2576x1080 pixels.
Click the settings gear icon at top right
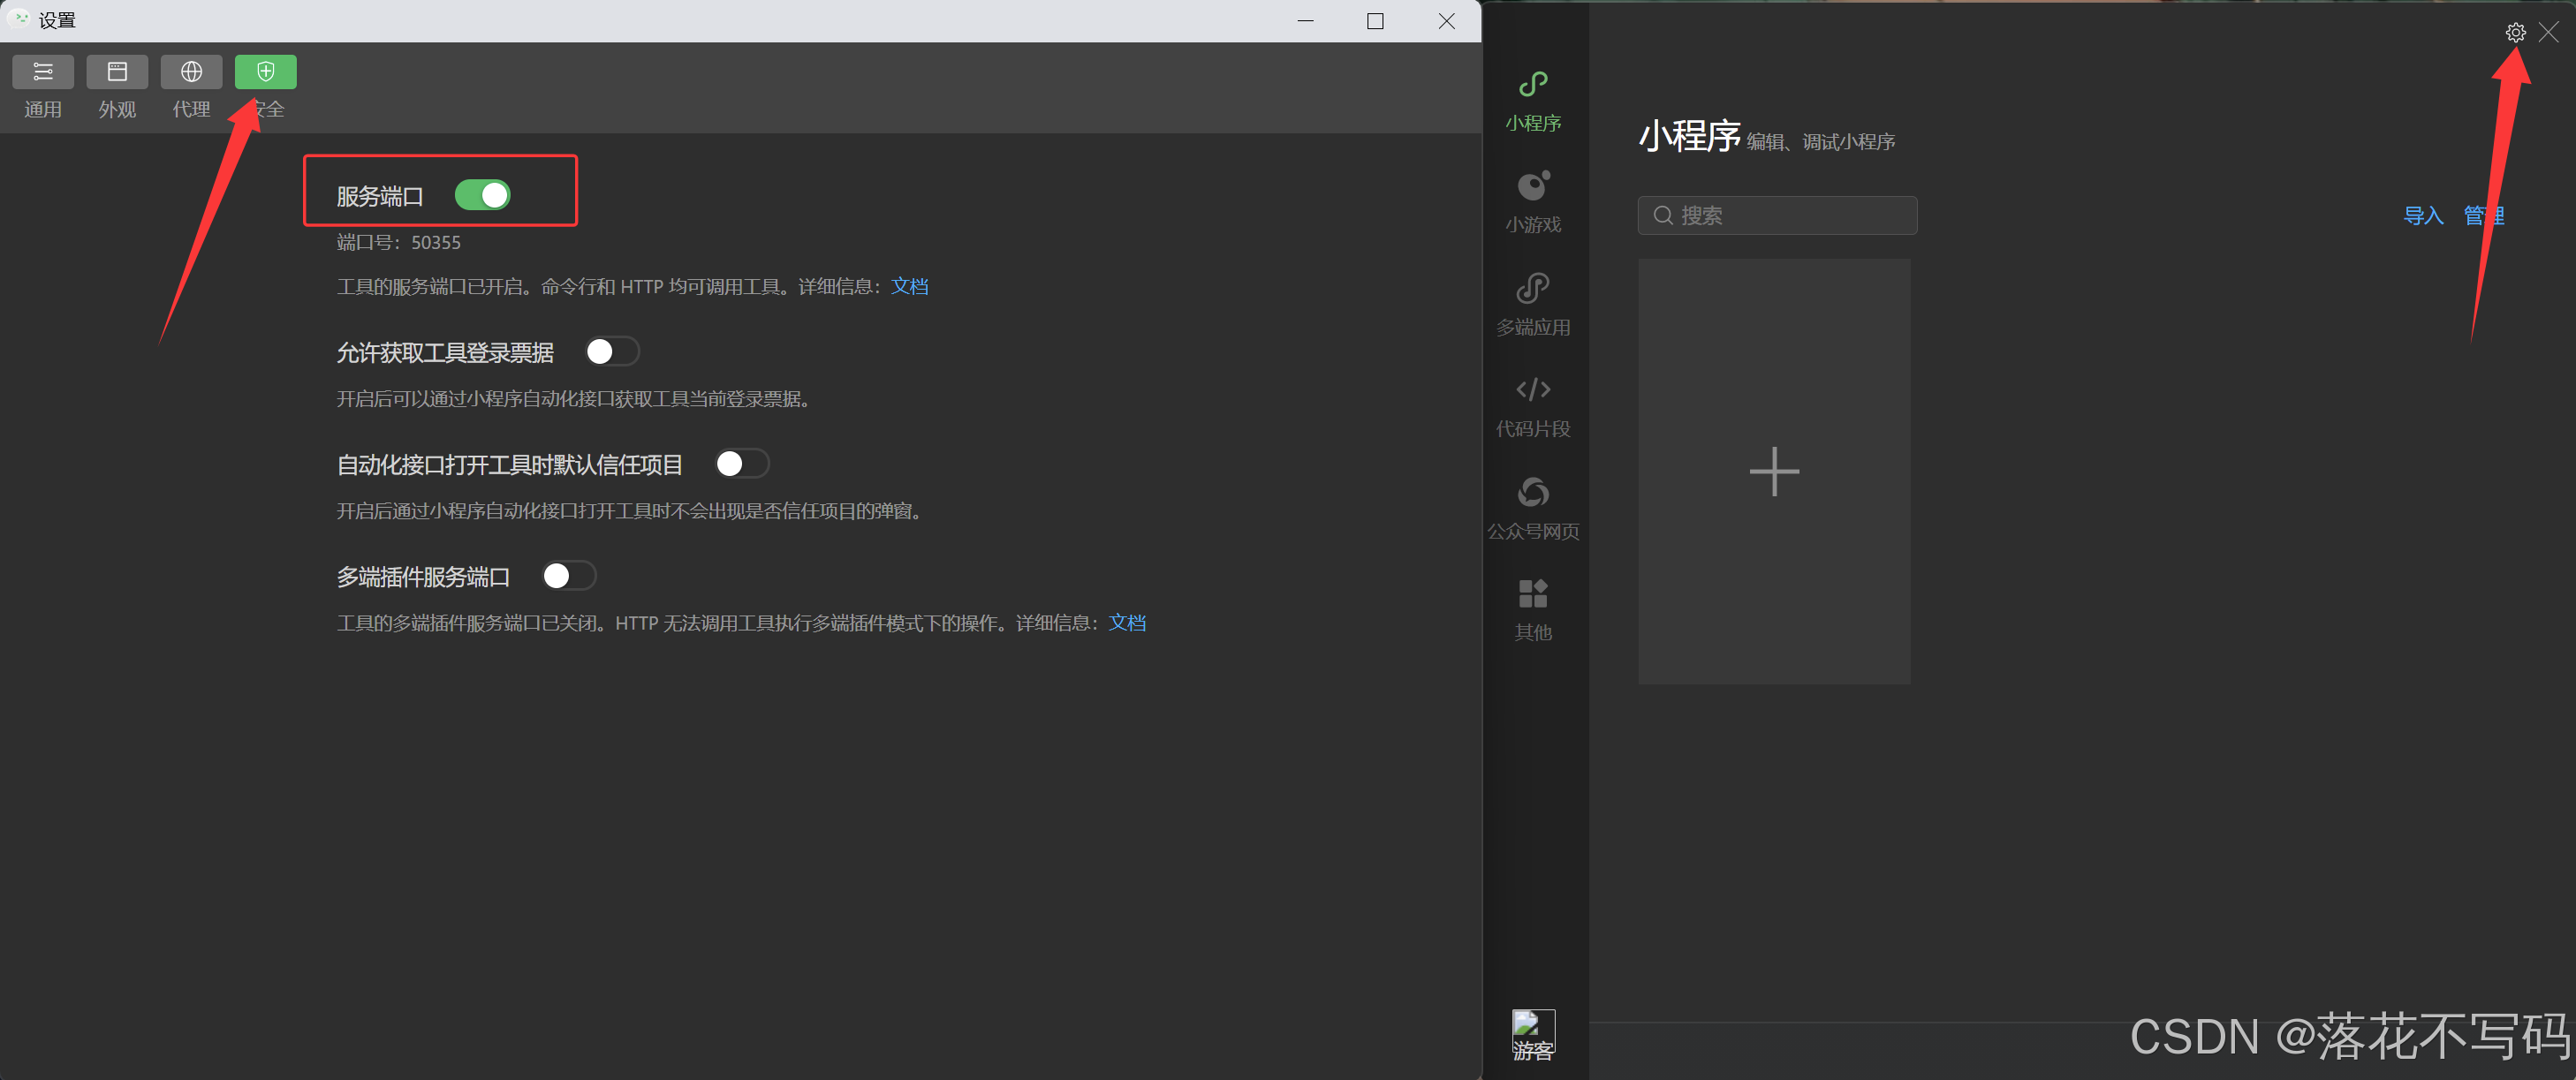pyautogui.click(x=2515, y=33)
